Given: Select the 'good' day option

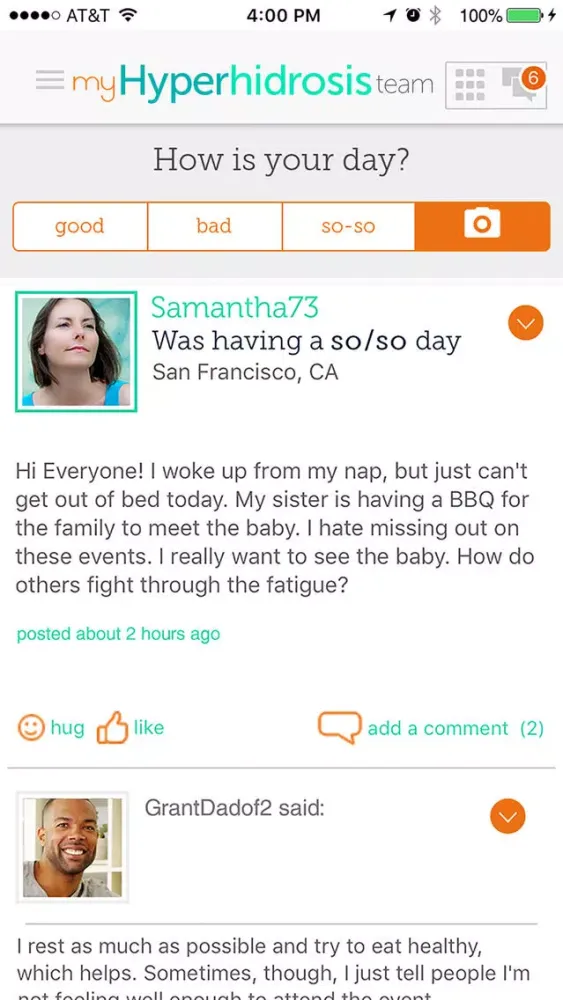Looking at the screenshot, I should [x=80, y=226].
